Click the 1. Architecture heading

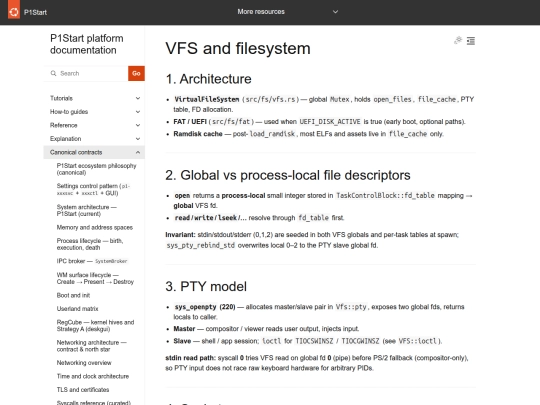[208, 79]
